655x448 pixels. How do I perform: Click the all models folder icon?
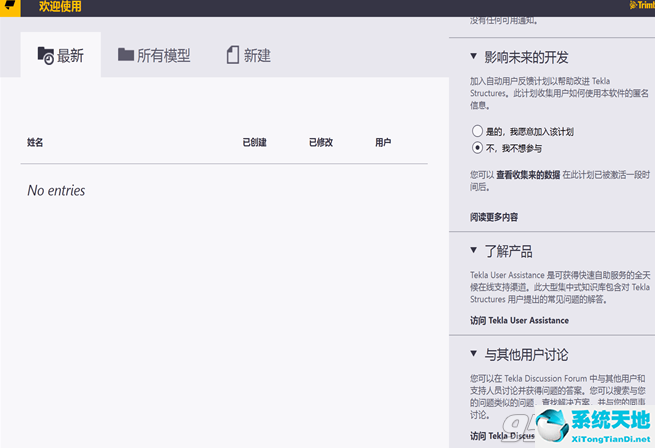126,54
